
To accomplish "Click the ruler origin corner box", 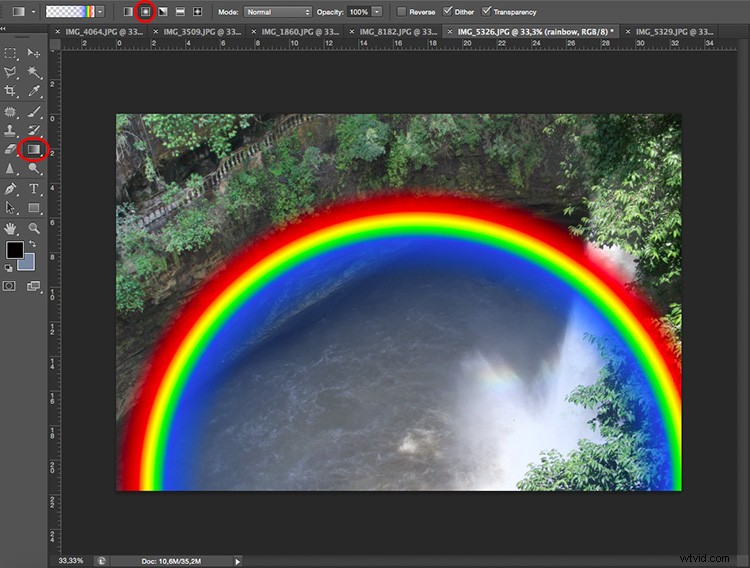I will pos(55,44).
